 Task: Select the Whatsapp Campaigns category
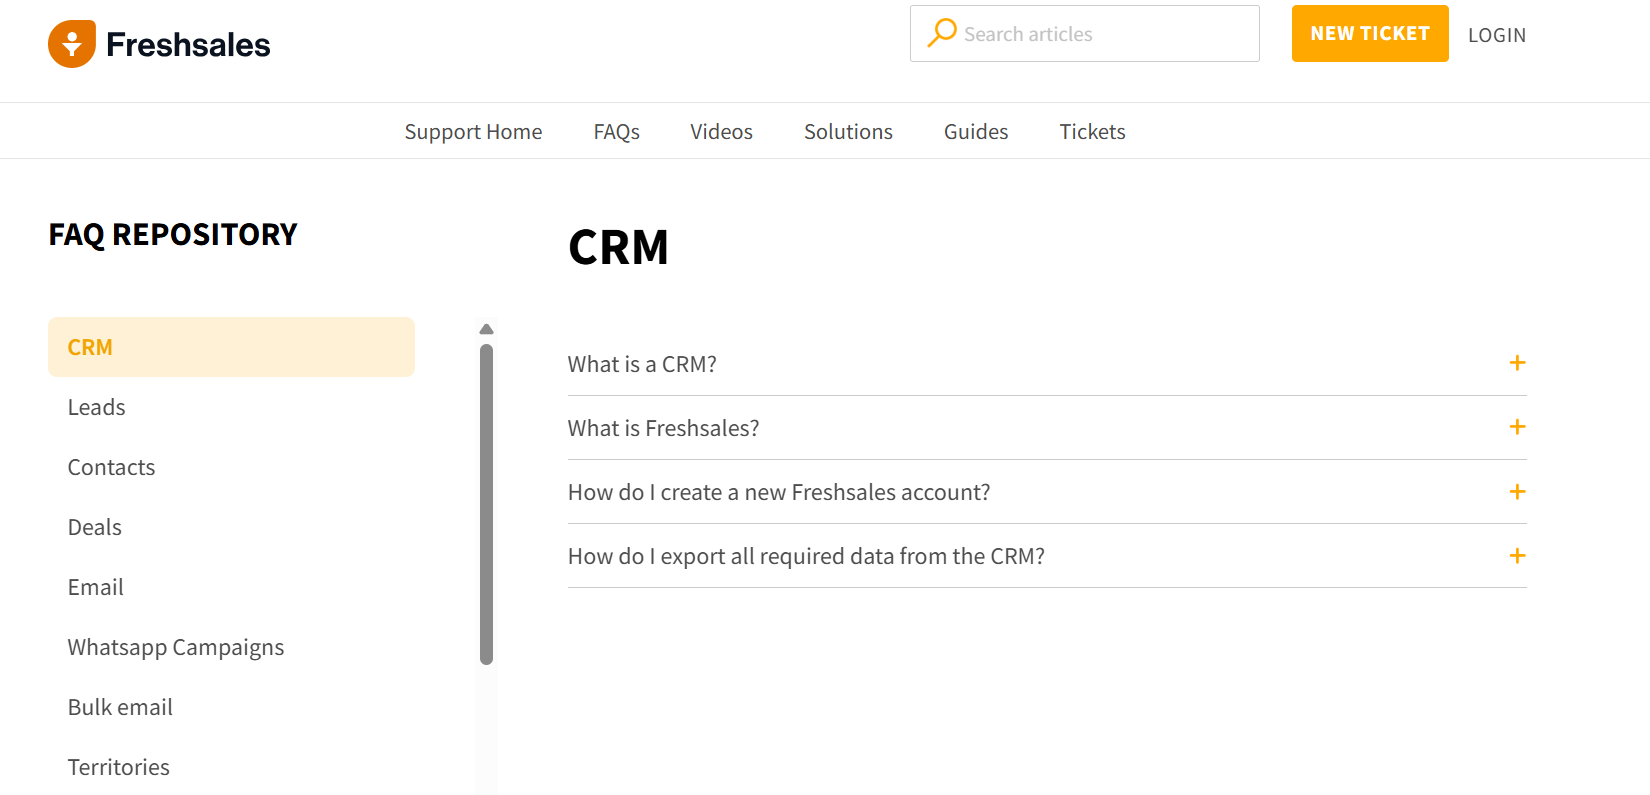[x=176, y=648]
